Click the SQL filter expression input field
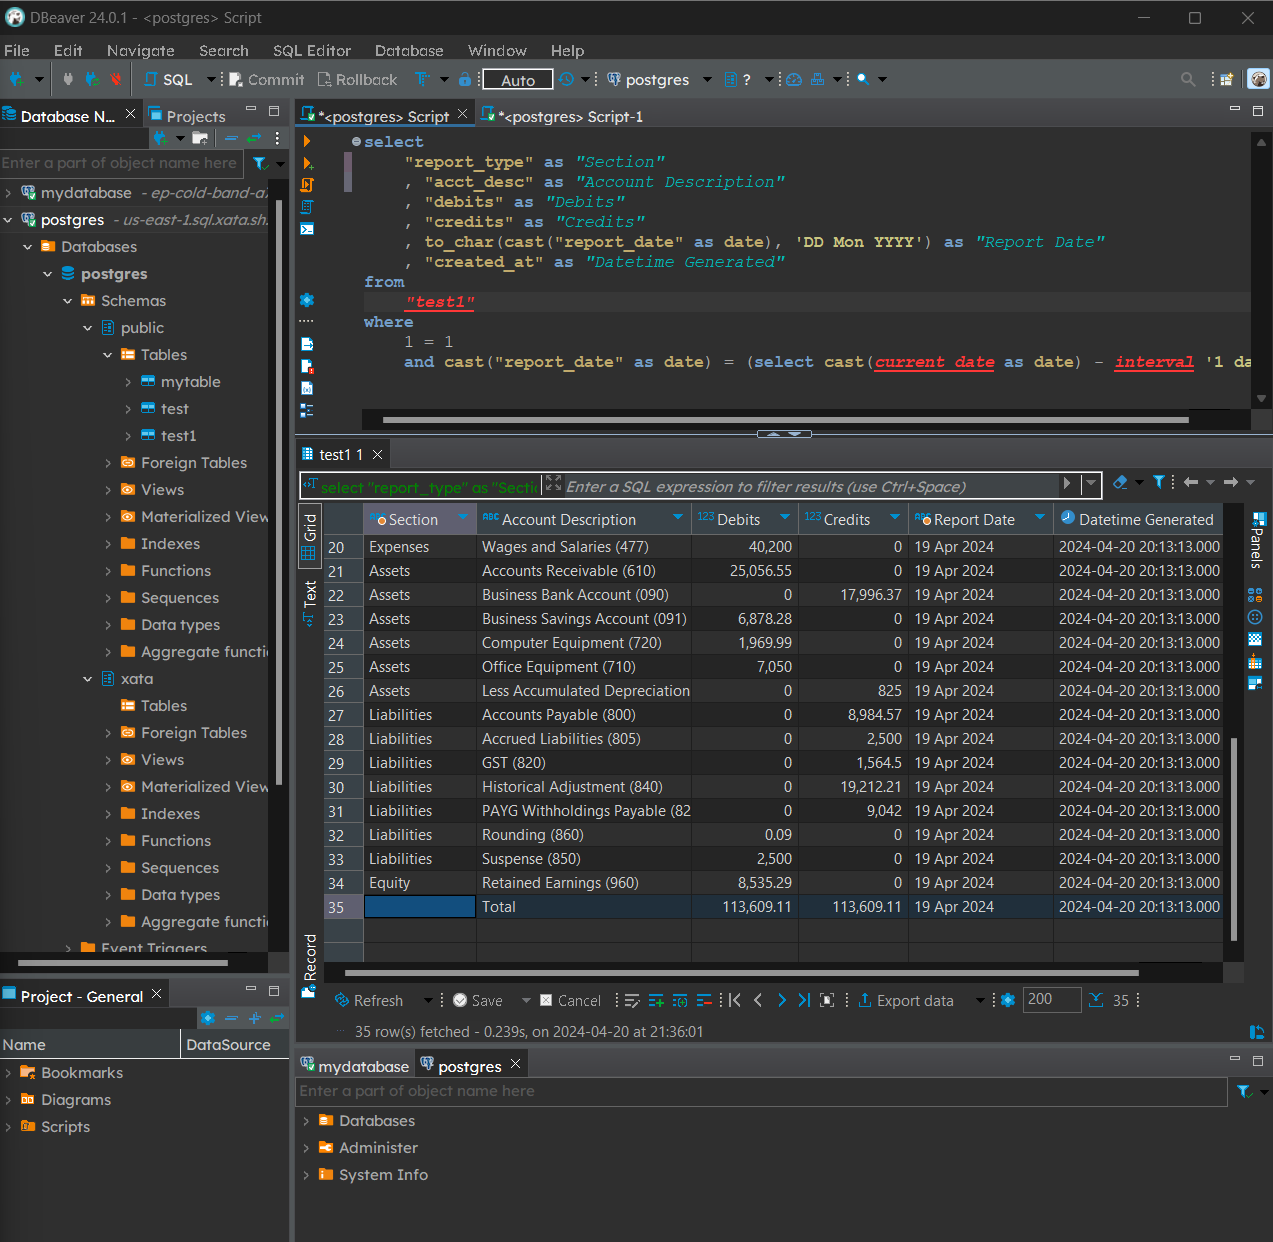 [810, 487]
